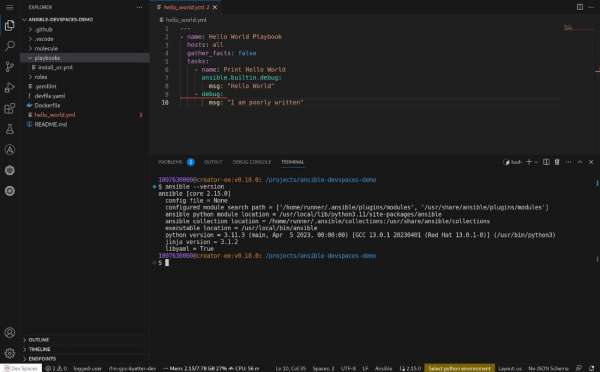Open the errors and warnings status item
The height and width of the screenshot is (372, 600).
click(56, 368)
